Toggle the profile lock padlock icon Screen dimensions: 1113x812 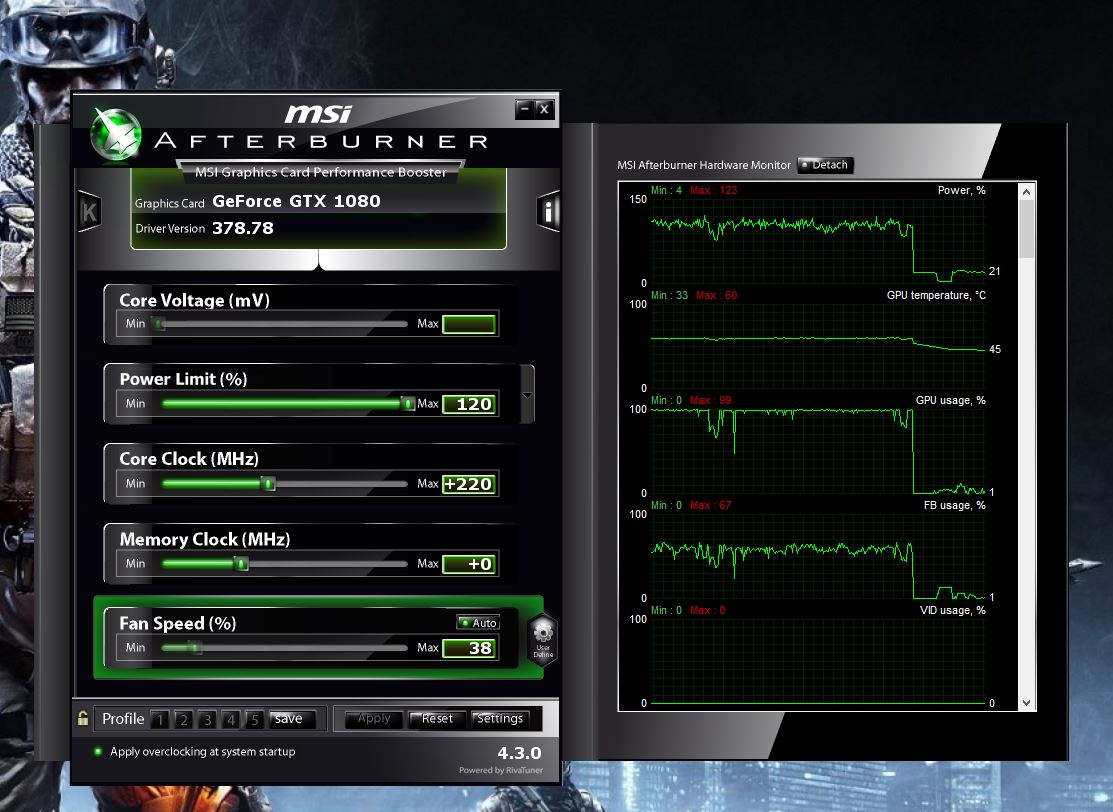(x=83, y=718)
